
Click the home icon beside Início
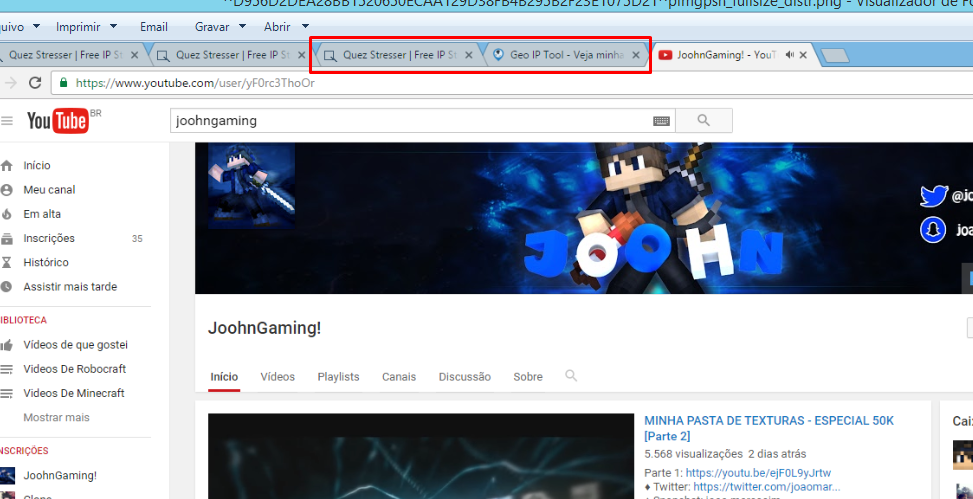7,165
